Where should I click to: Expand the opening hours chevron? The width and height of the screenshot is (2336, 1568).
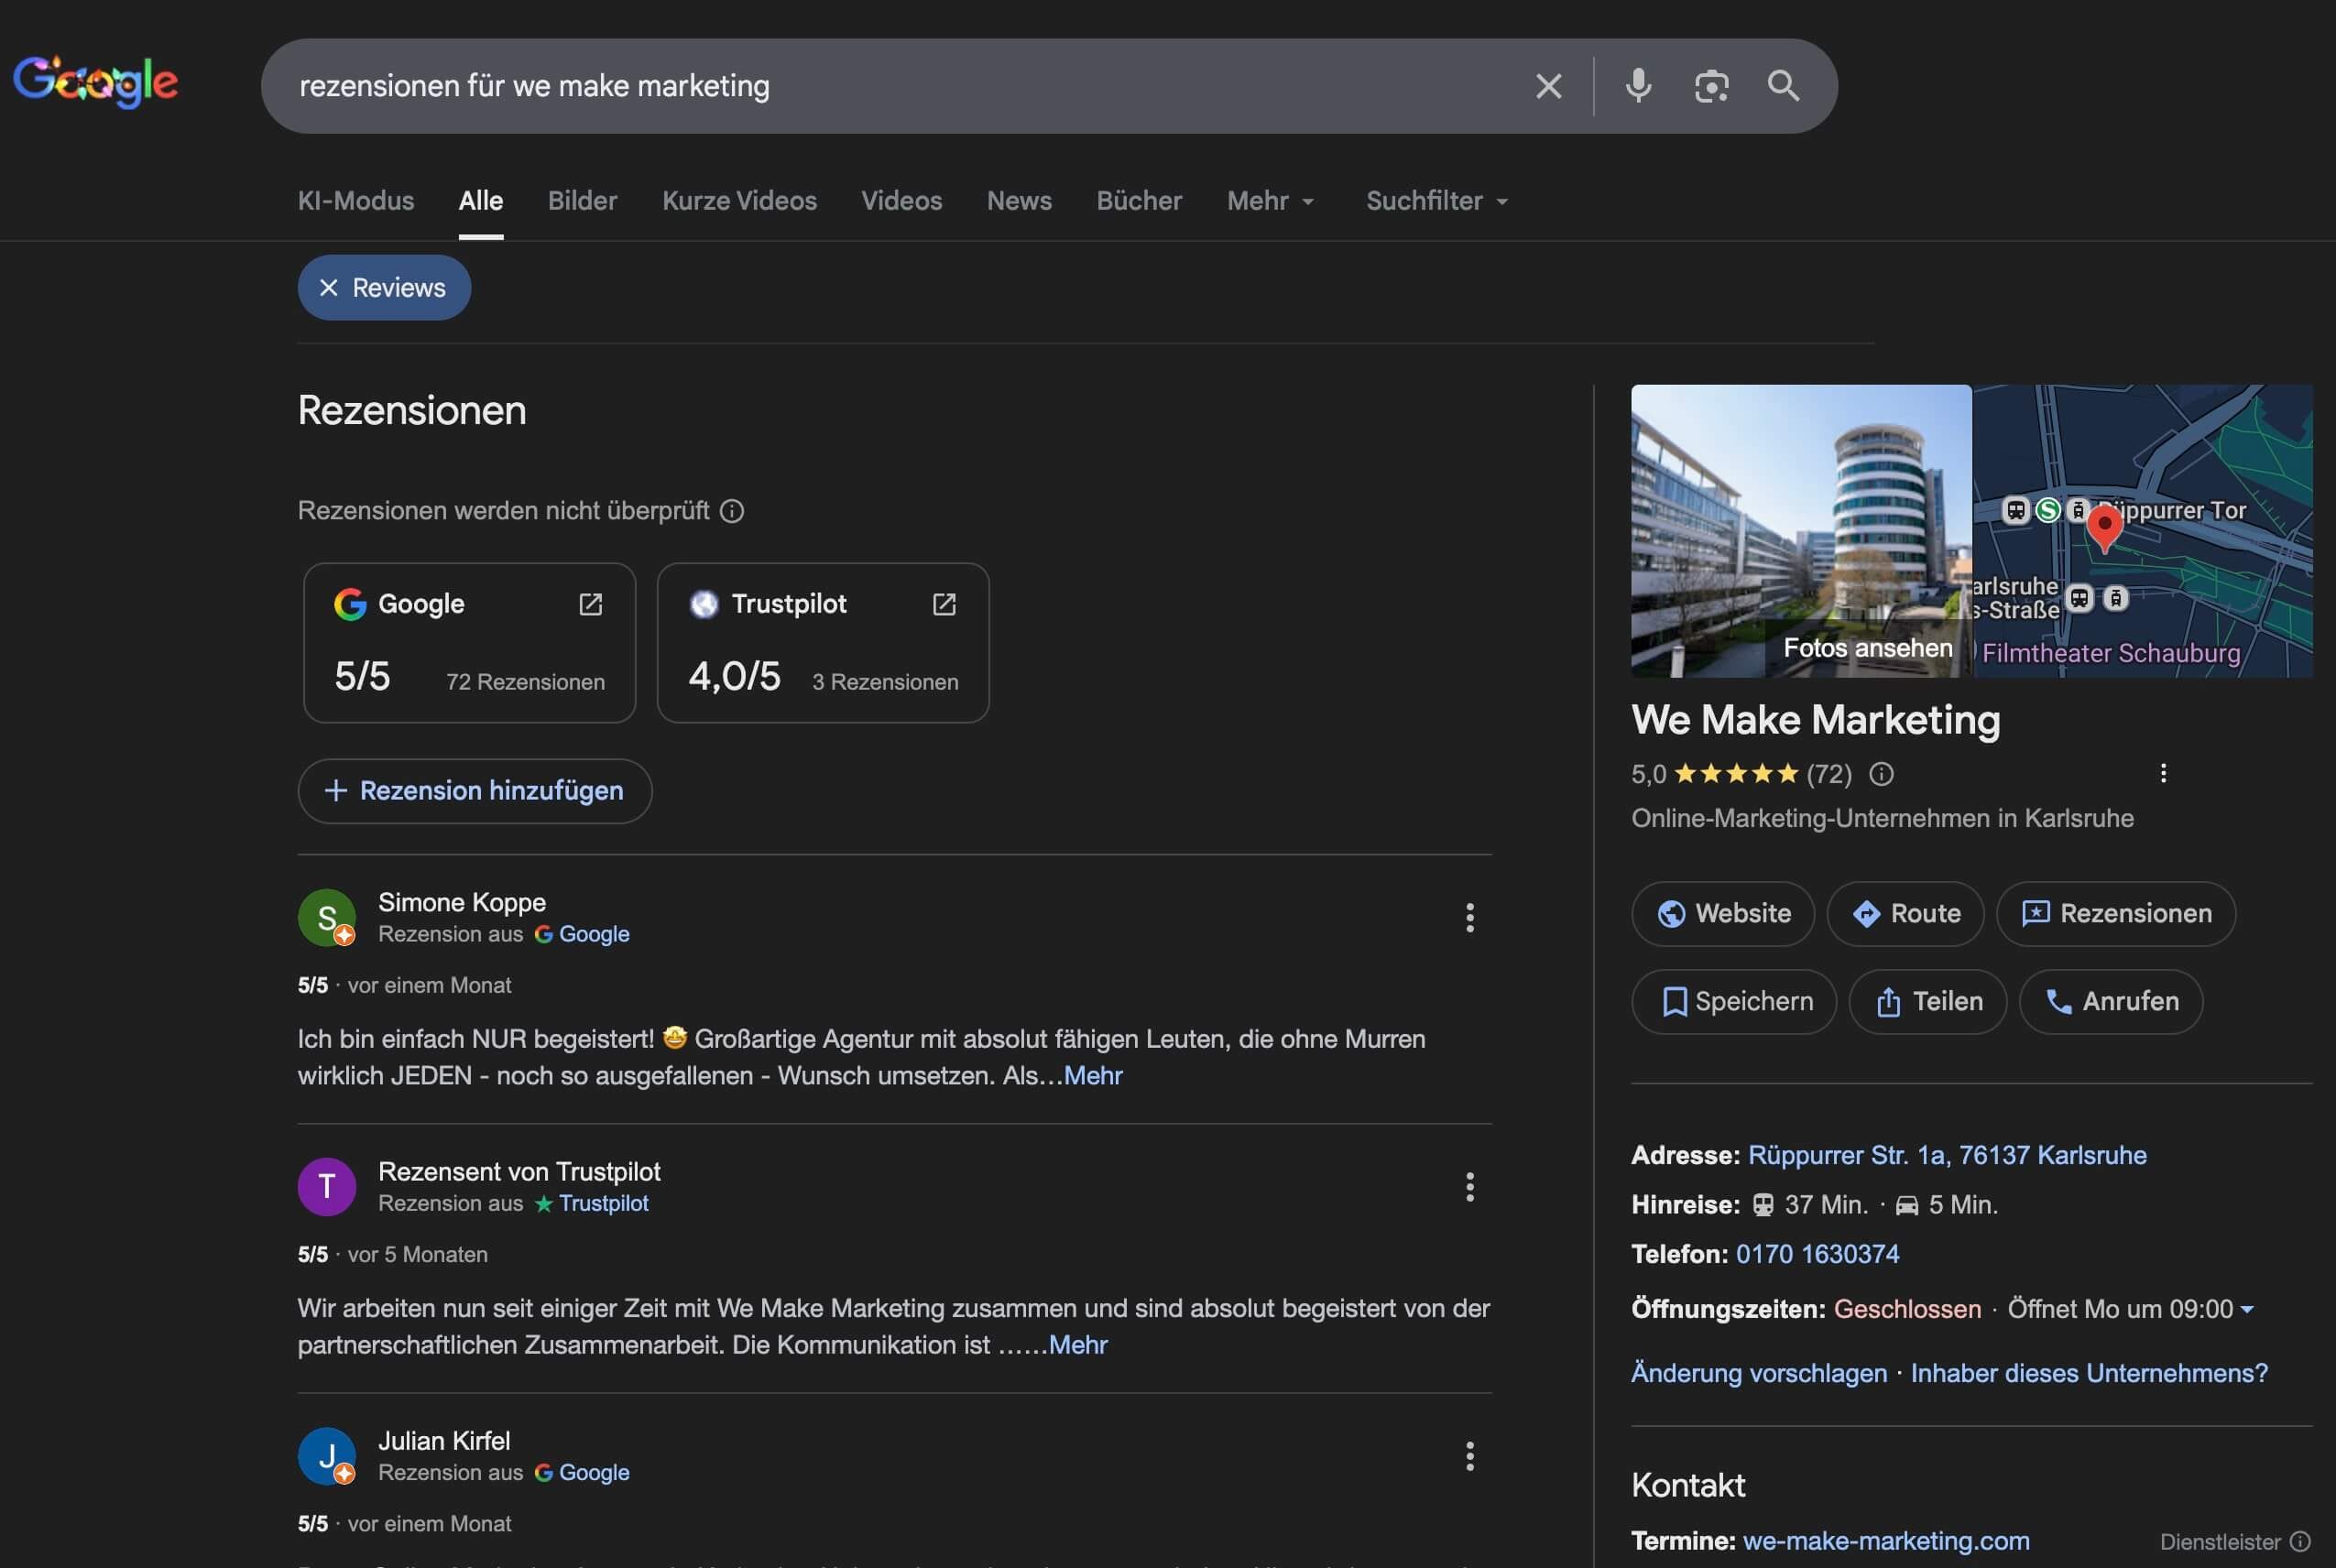[x=2250, y=1308]
